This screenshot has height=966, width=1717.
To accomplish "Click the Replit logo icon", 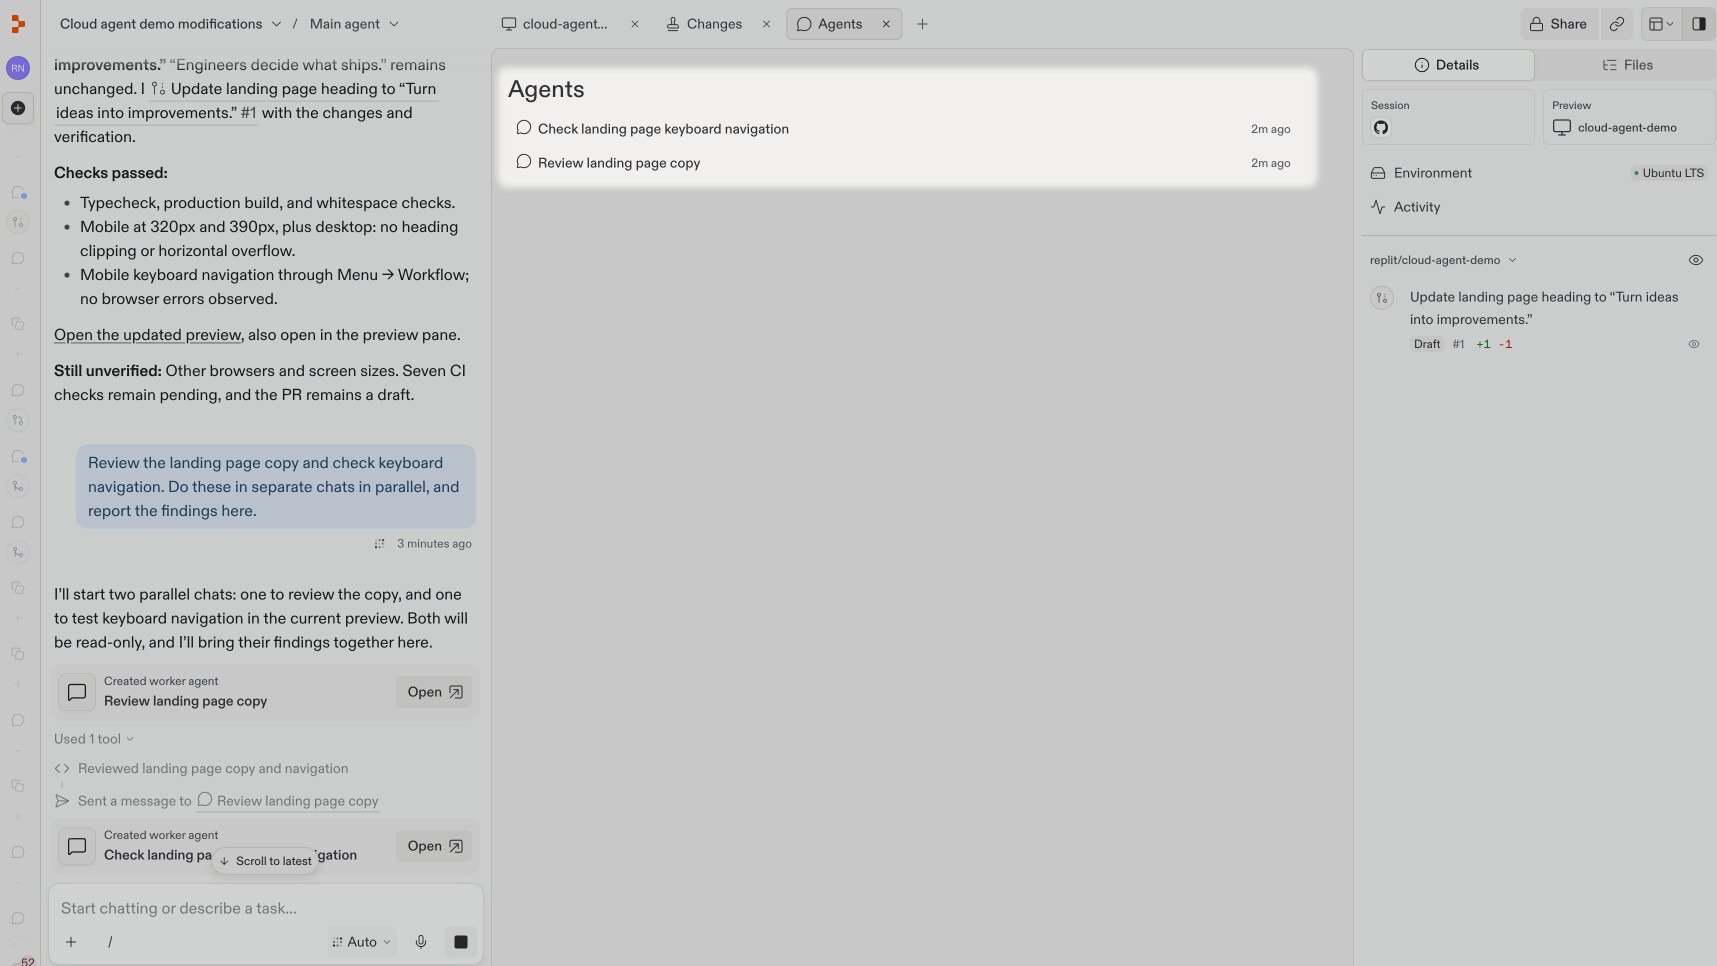I will tap(18, 24).
